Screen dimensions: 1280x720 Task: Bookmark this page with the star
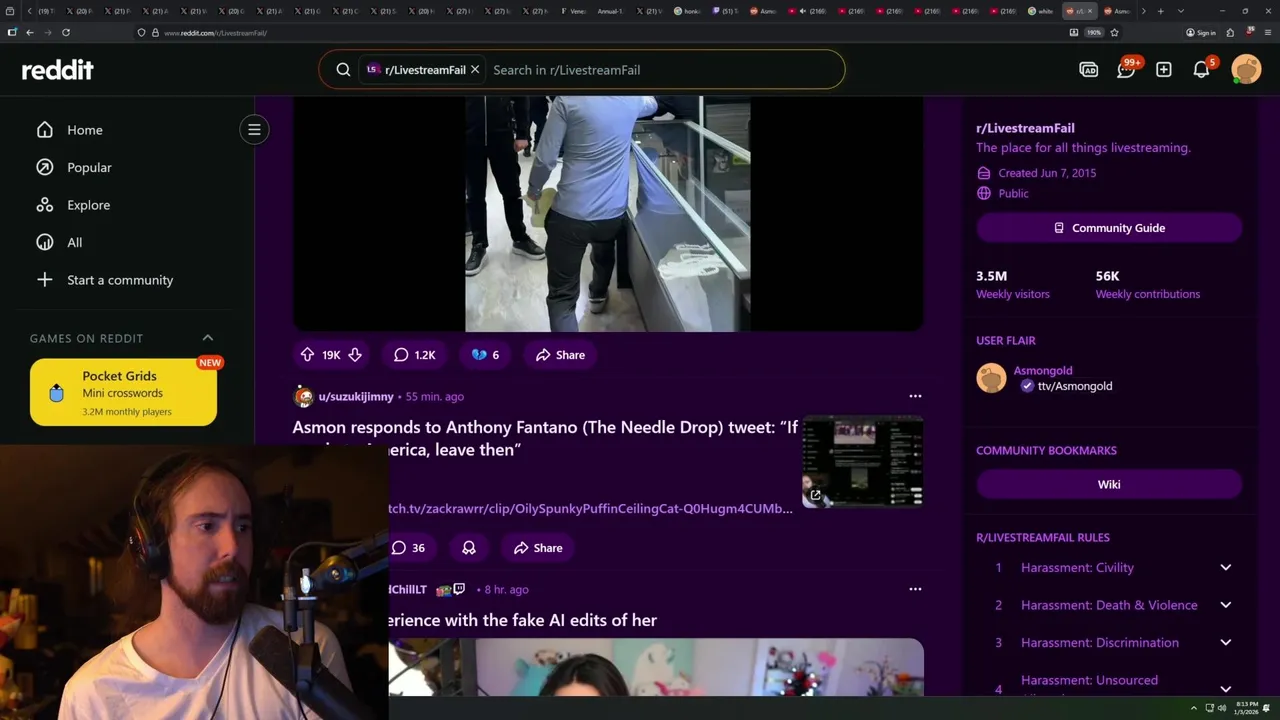[1114, 32]
